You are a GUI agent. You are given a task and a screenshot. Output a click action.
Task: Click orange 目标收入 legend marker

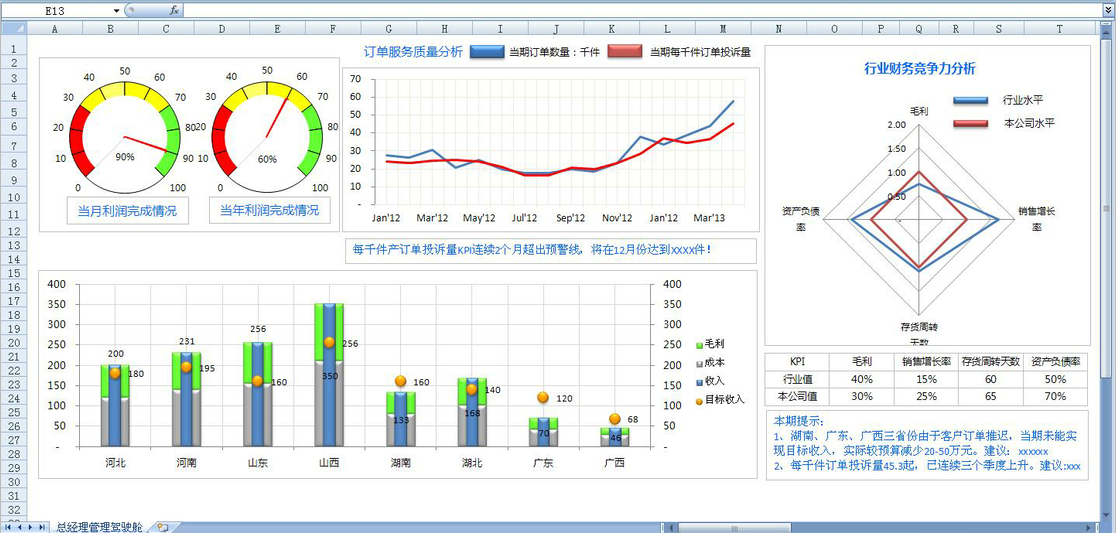point(699,400)
